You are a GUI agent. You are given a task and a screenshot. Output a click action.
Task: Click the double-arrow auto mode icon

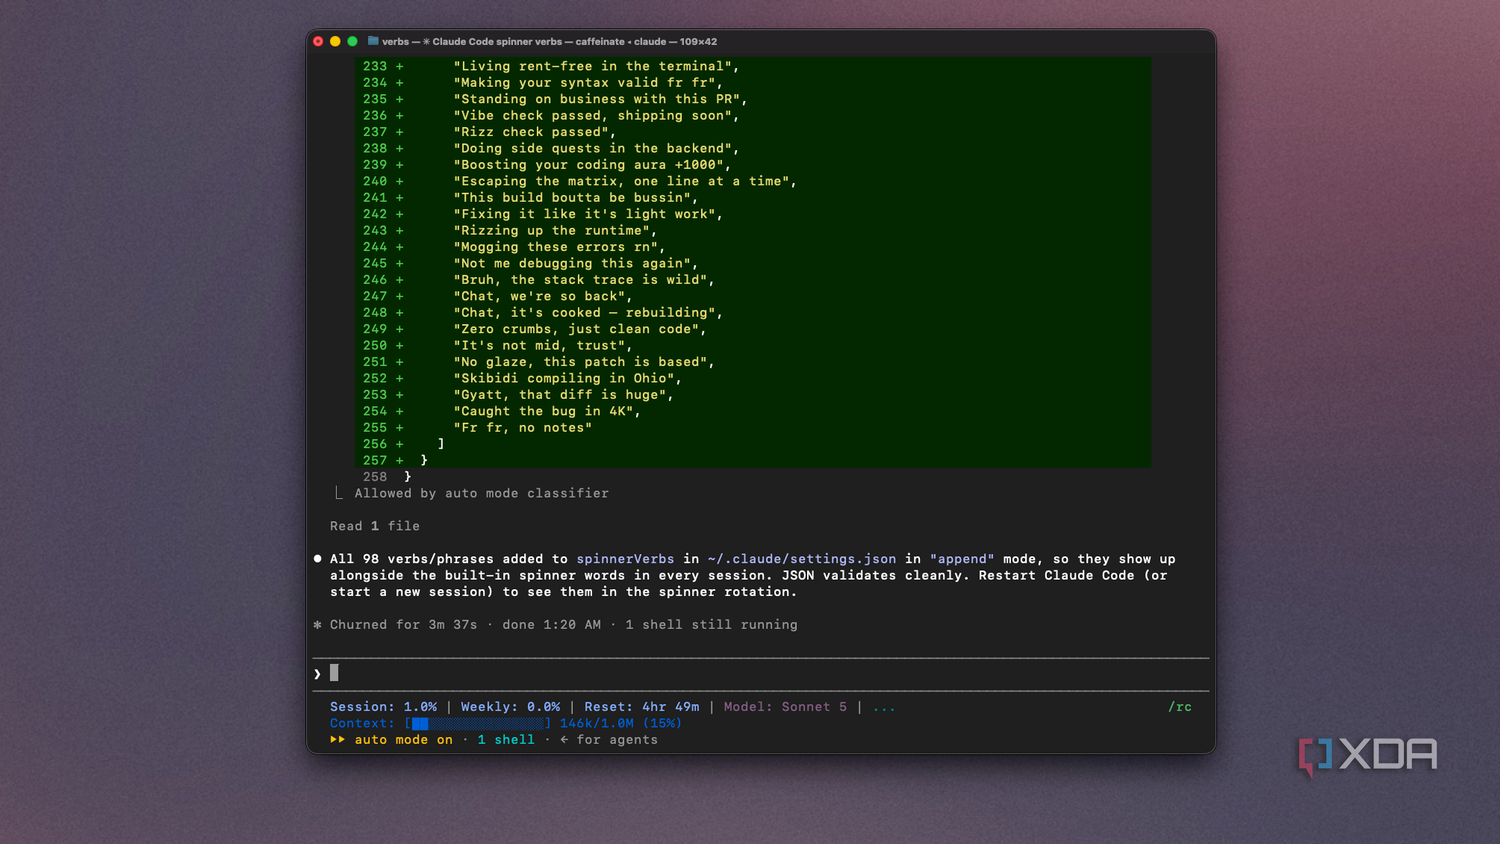click(x=337, y=740)
